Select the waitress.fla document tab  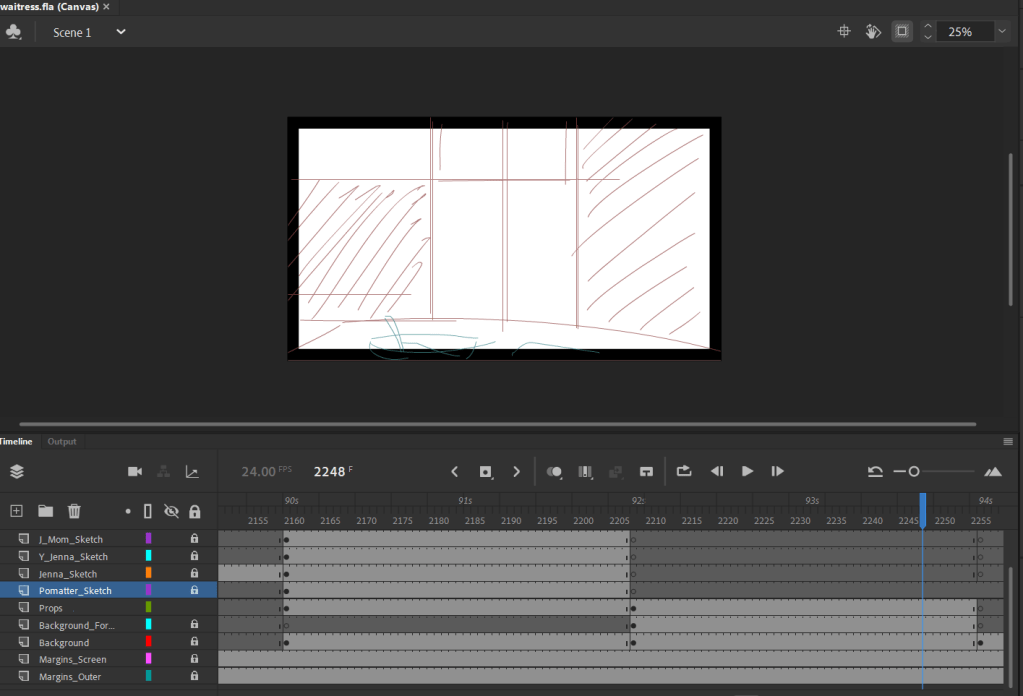(x=50, y=7)
